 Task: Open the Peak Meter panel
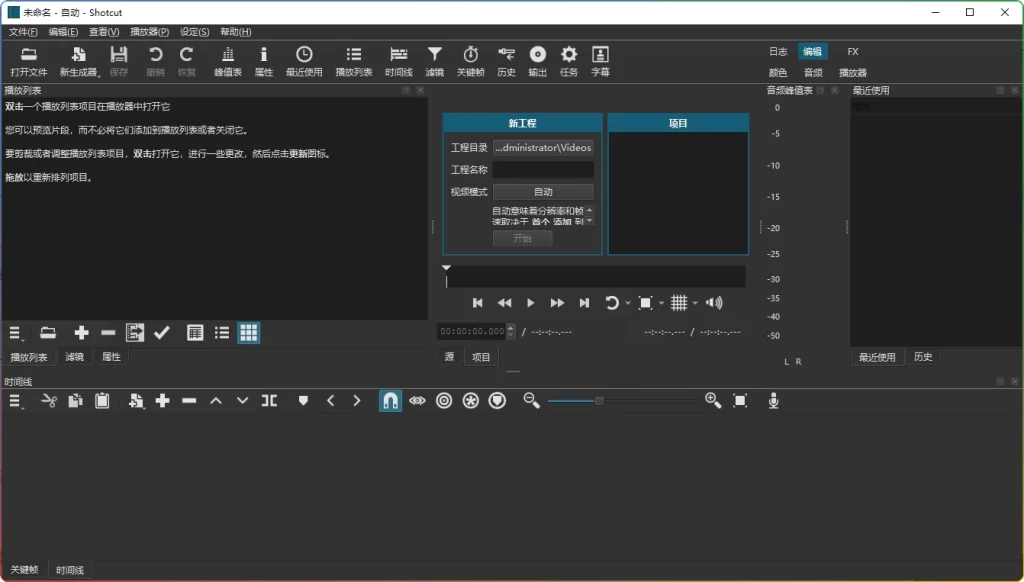tap(227, 60)
